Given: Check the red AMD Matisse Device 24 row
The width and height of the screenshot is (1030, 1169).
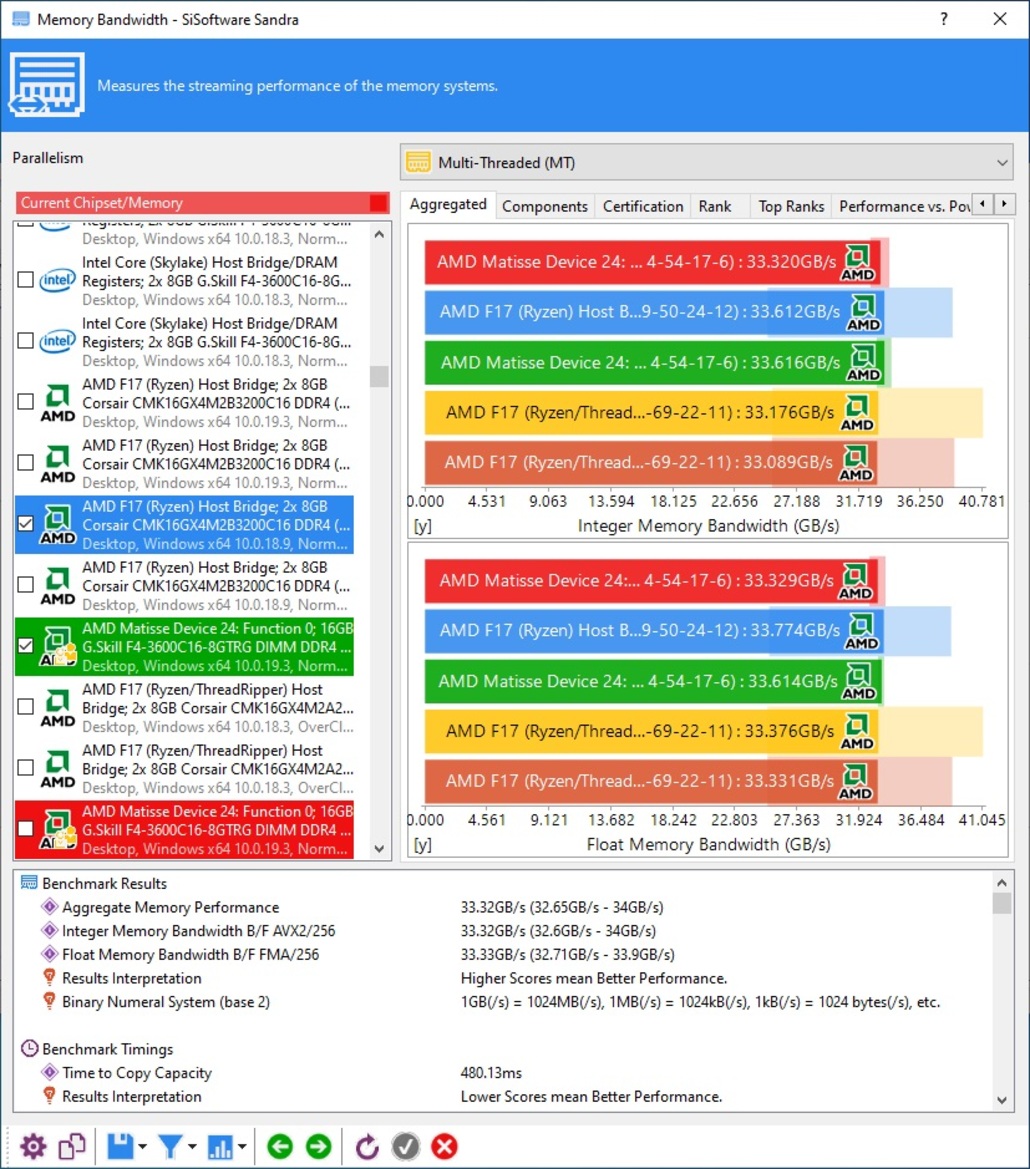Looking at the screenshot, I should pyautogui.click(x=25, y=828).
